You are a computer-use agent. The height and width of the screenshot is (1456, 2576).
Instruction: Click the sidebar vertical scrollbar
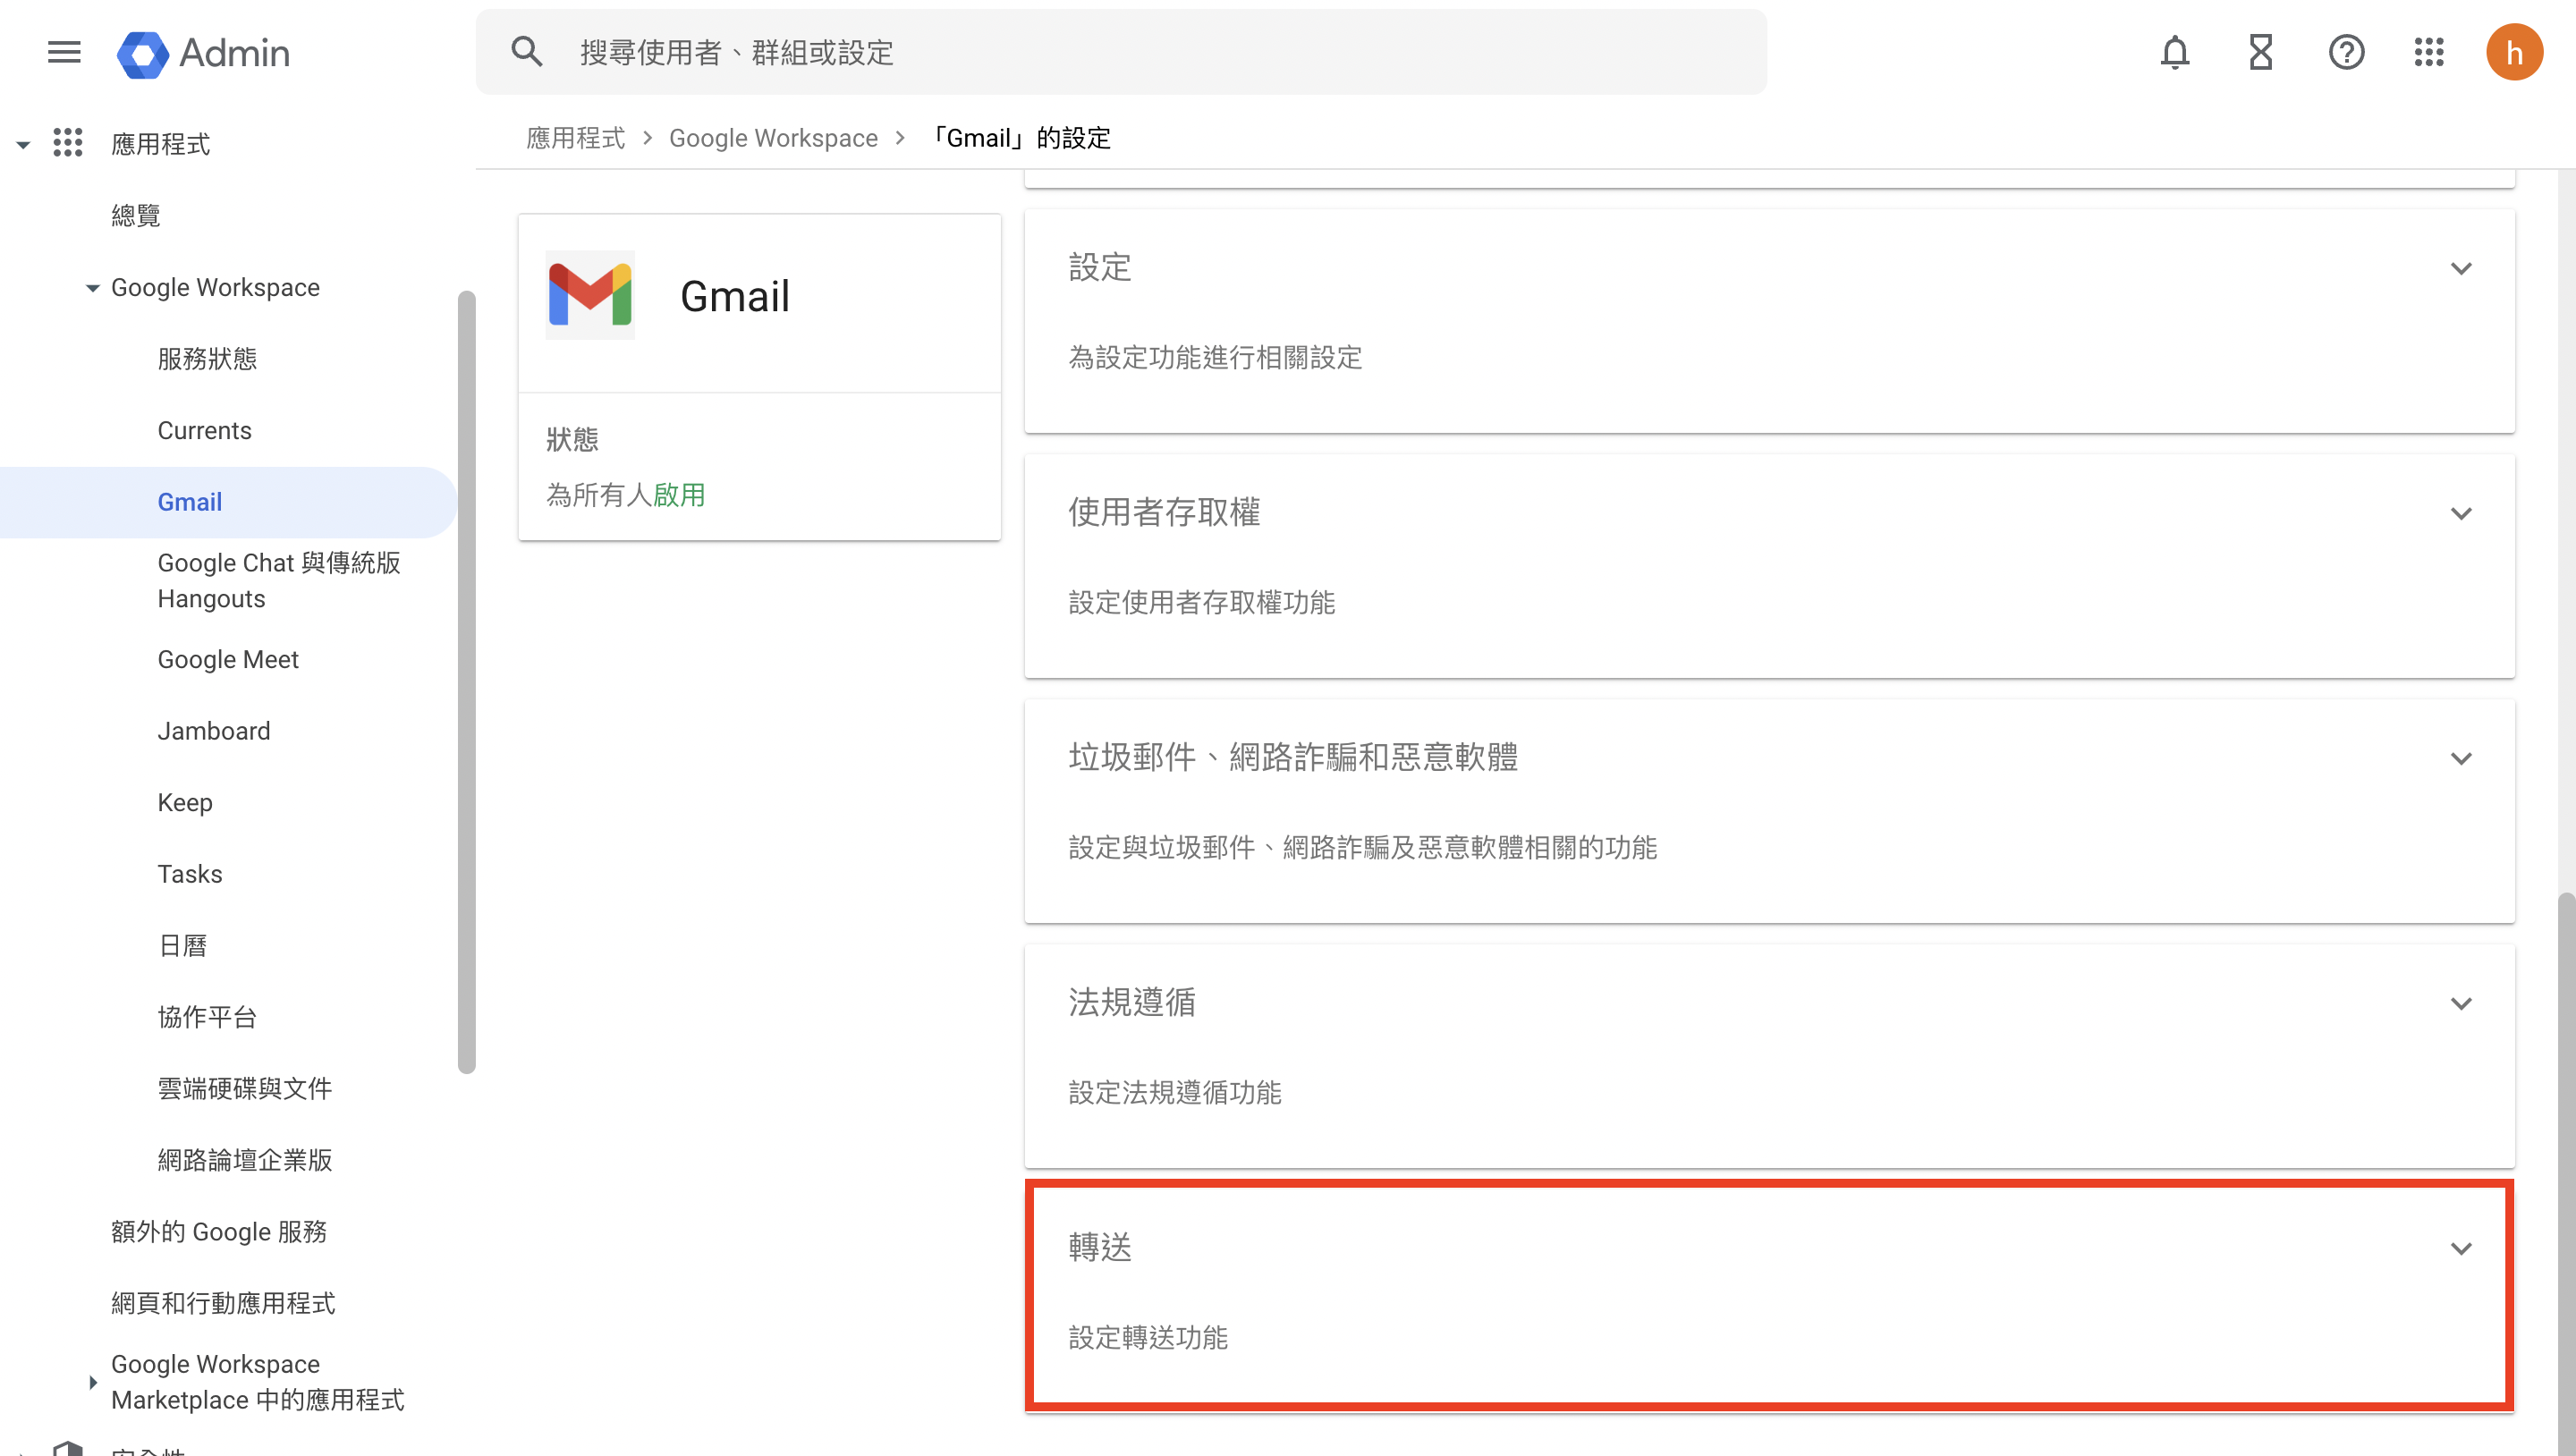tap(466, 682)
